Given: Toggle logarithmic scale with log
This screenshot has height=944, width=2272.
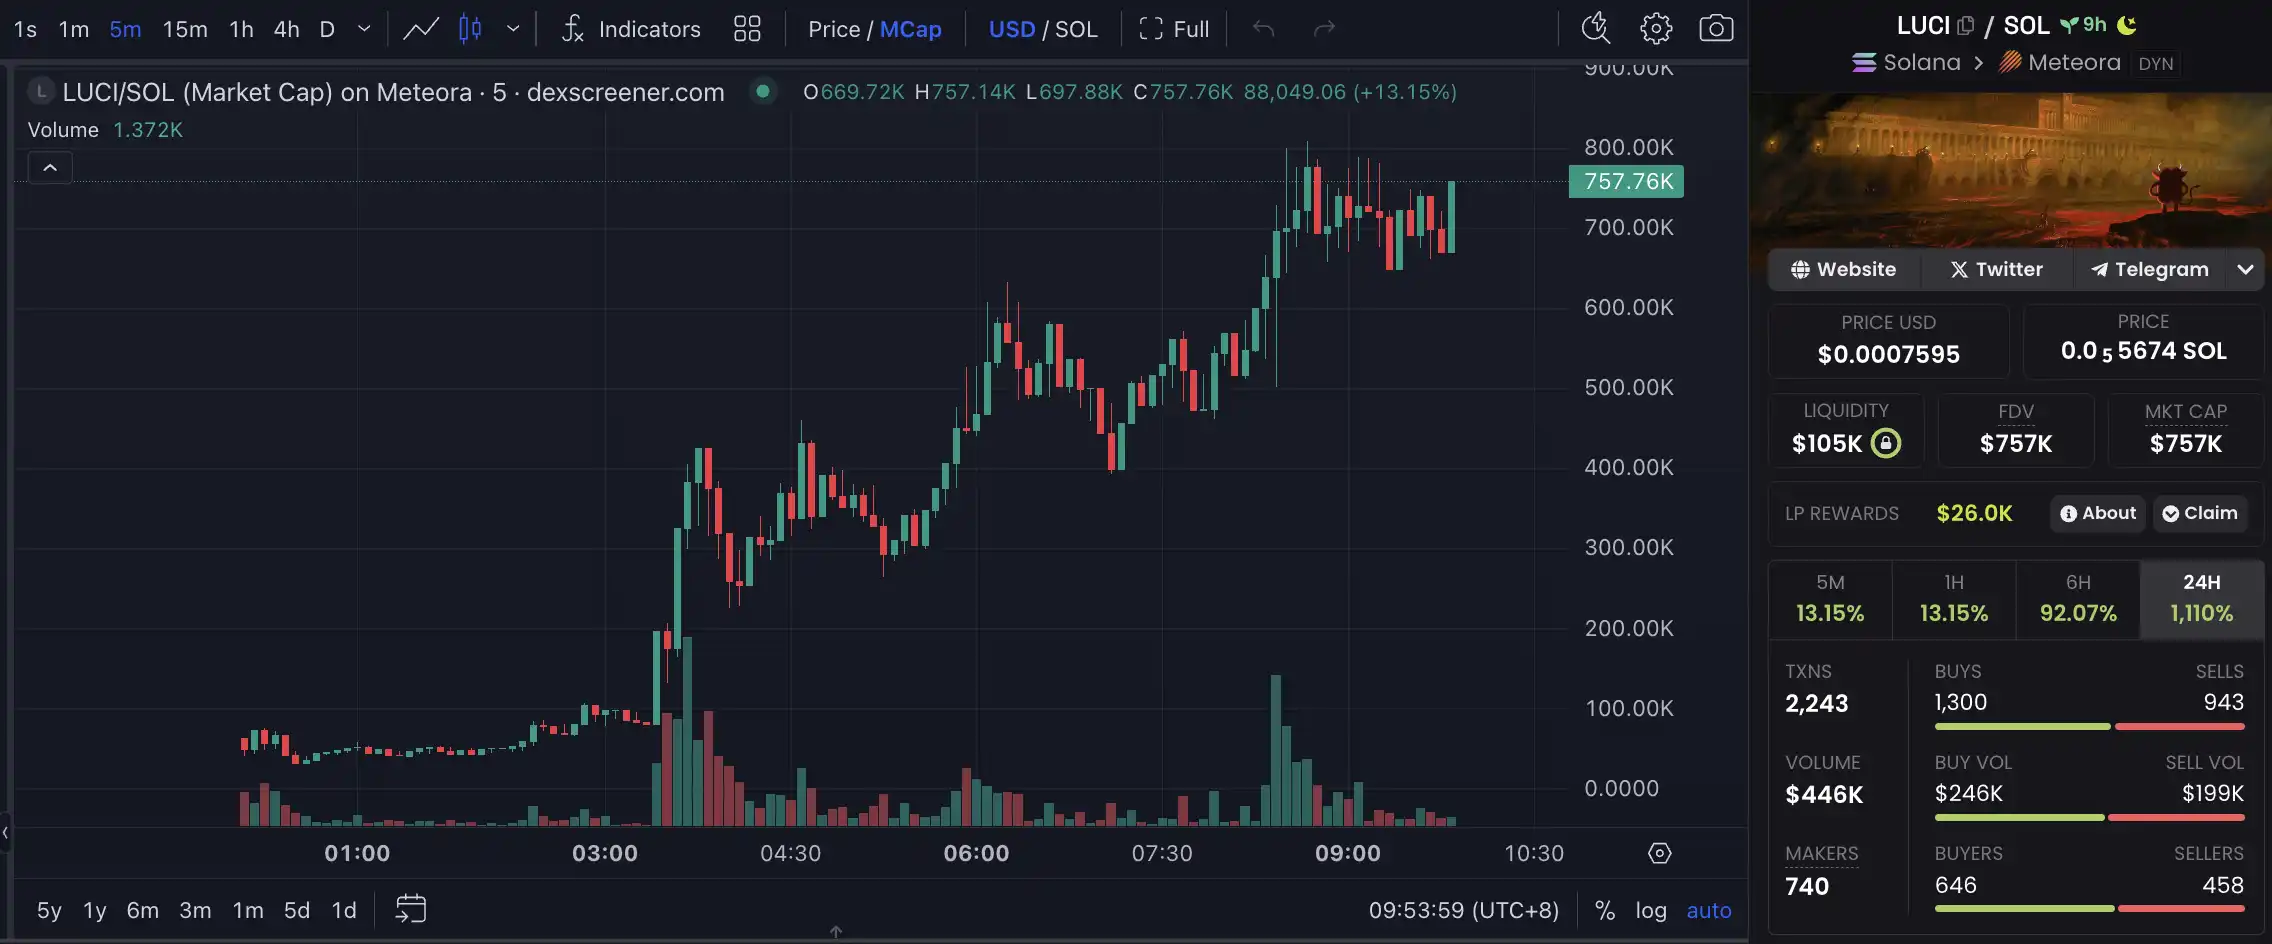Looking at the screenshot, I should [x=1651, y=910].
